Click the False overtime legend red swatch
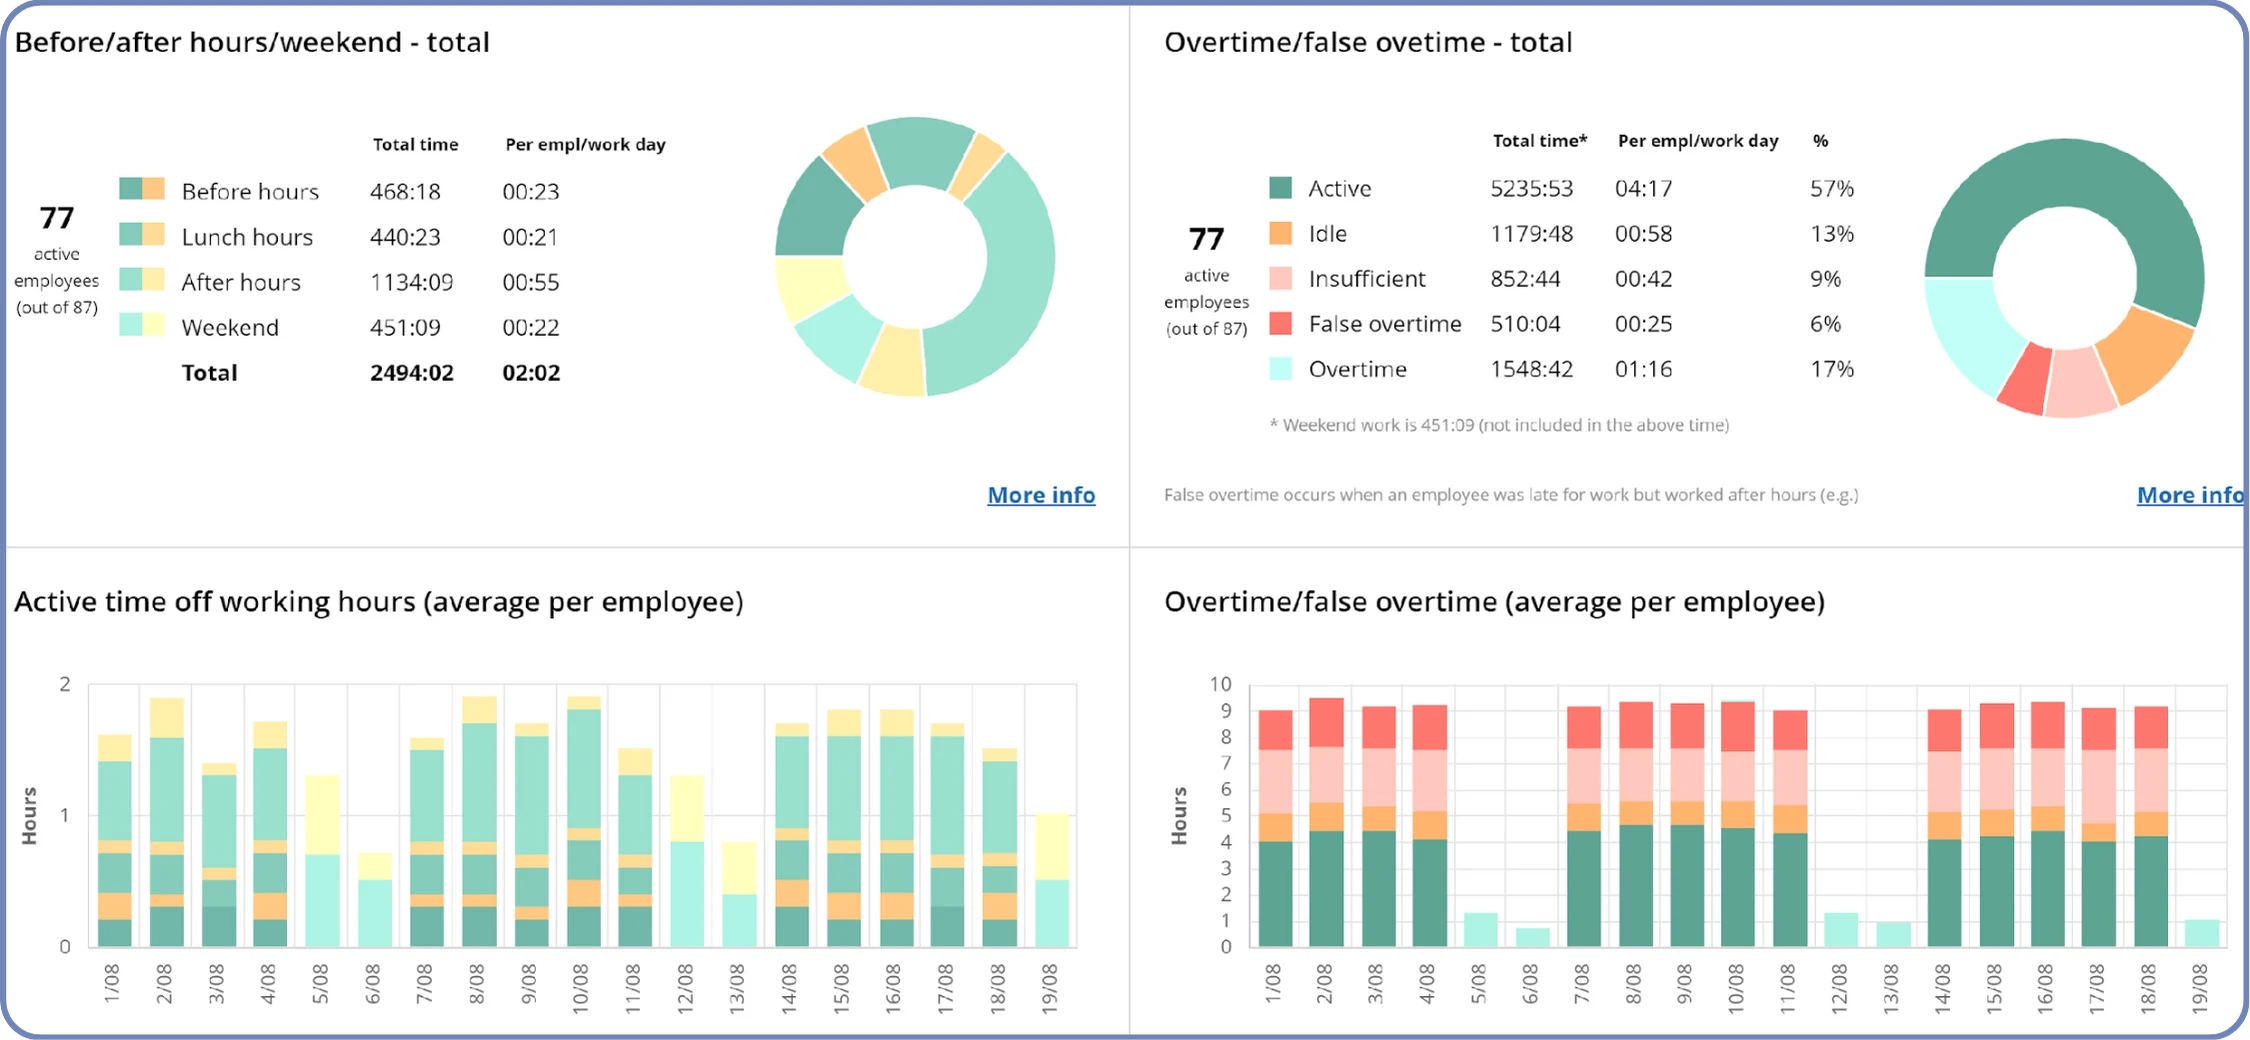Screen dimensions: 2250x1040 1280,323
